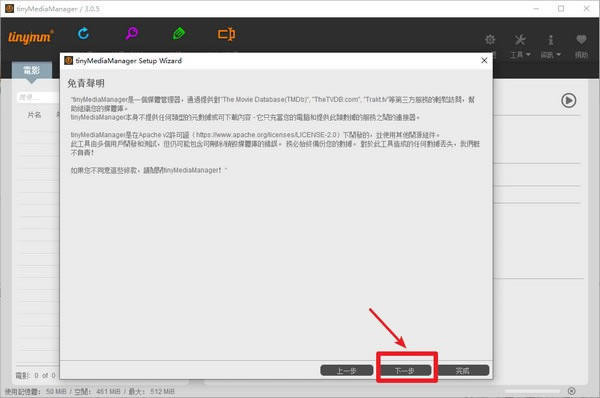
Task: Click the heart donate icon
Action: 581,39
